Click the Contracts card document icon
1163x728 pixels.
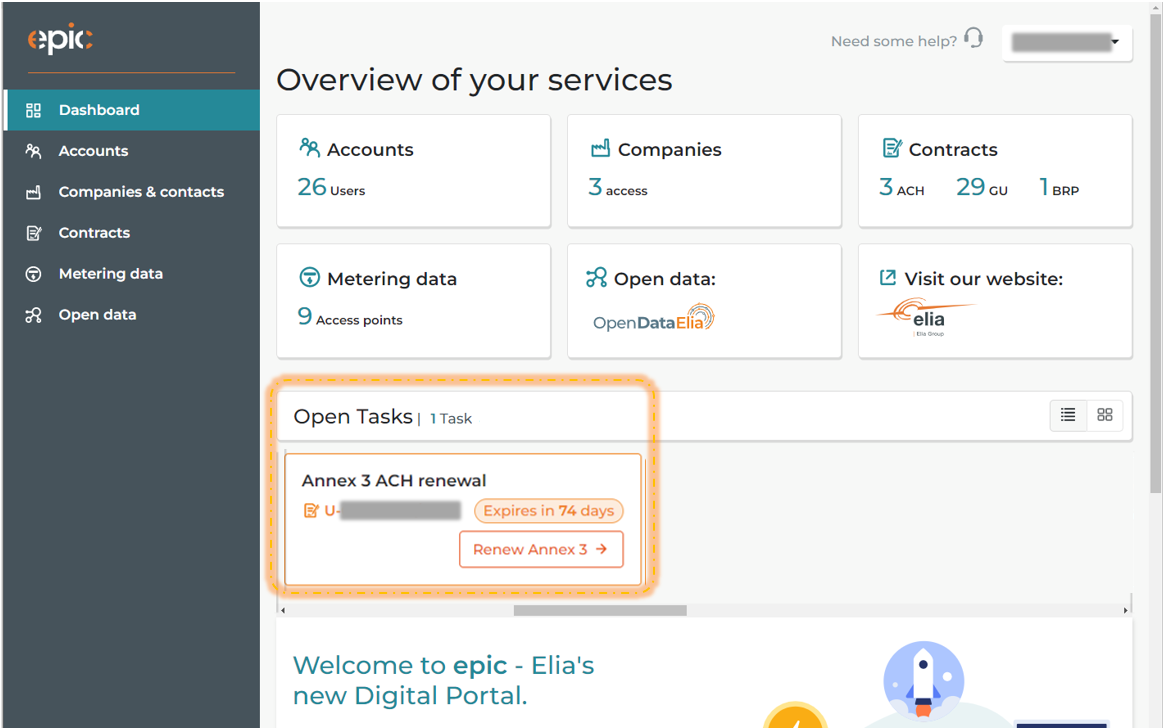892,148
